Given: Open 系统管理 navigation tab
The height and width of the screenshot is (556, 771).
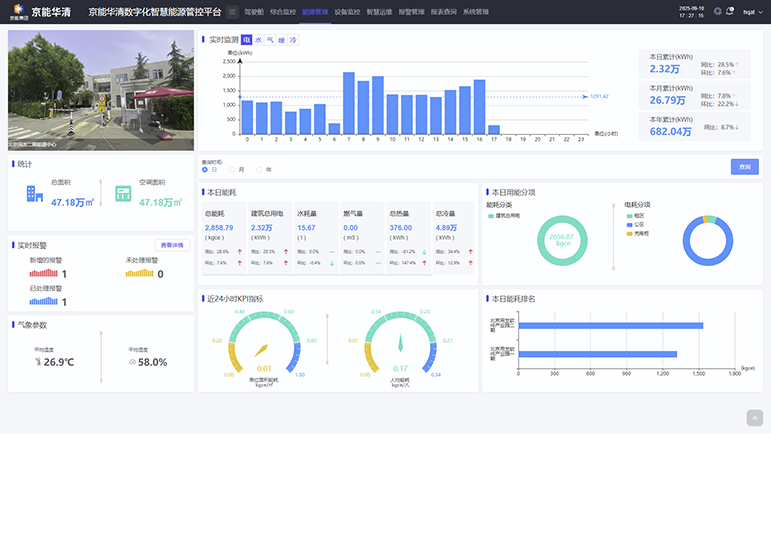Looking at the screenshot, I should pos(475,12).
